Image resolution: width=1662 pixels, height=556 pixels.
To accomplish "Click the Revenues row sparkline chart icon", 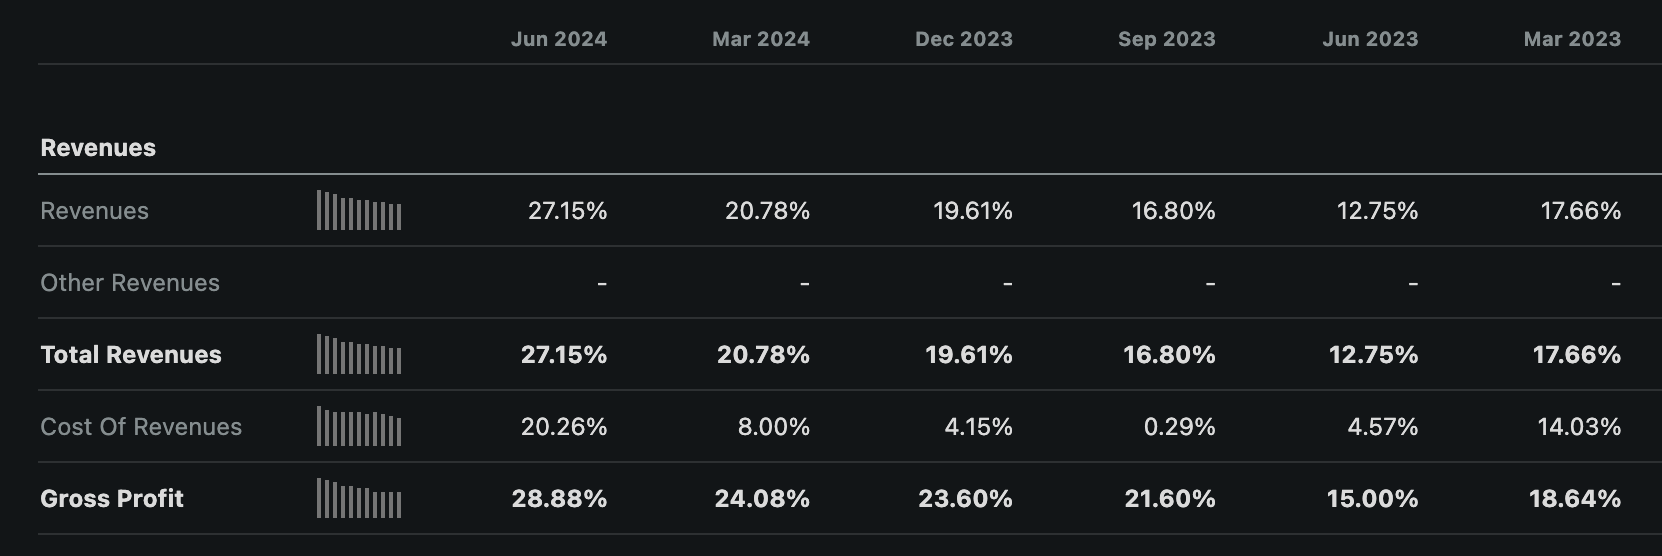I will [x=359, y=211].
